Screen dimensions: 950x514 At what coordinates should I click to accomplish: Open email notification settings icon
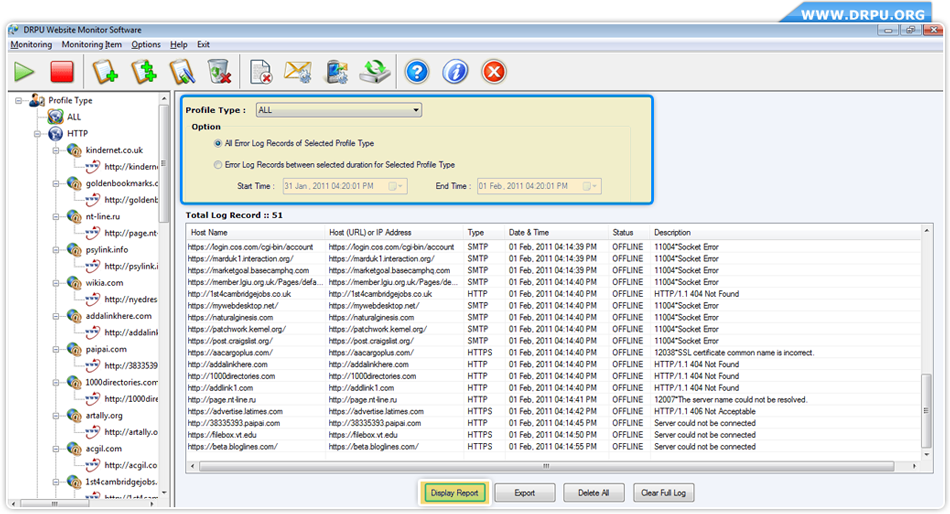click(x=298, y=72)
